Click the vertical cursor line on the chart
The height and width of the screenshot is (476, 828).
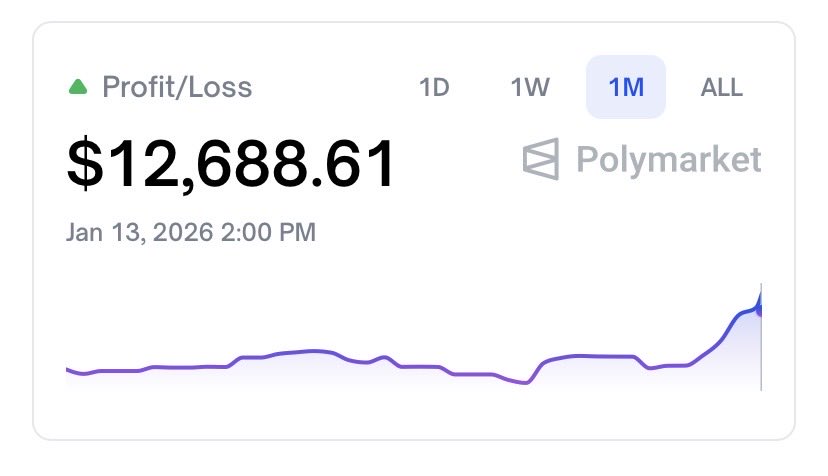pyautogui.click(x=761, y=337)
